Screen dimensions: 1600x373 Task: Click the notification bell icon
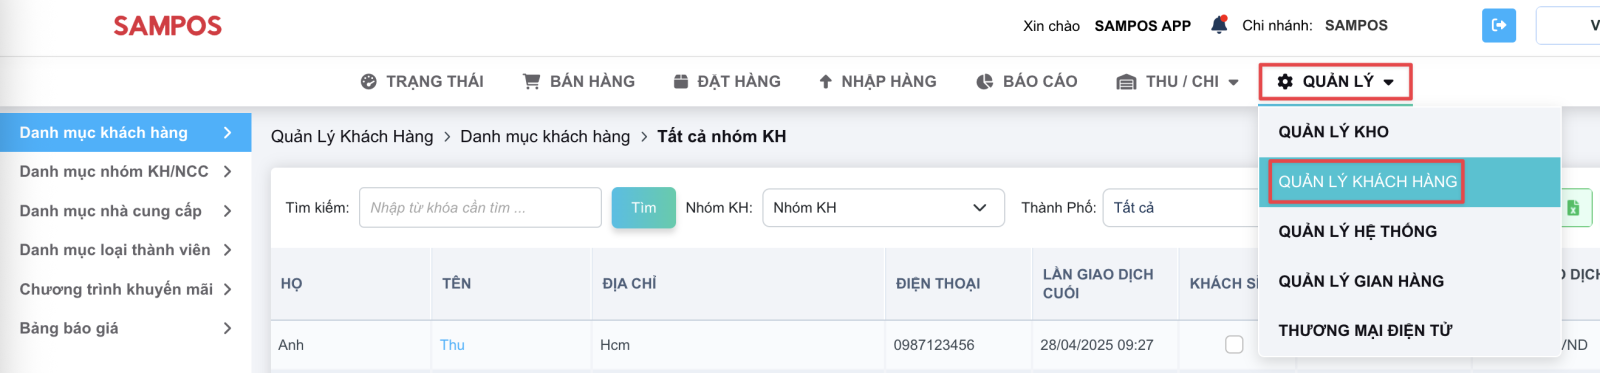1218,25
